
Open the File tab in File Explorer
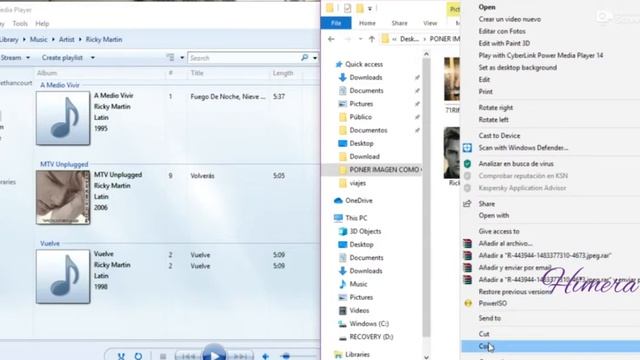tap(336, 23)
